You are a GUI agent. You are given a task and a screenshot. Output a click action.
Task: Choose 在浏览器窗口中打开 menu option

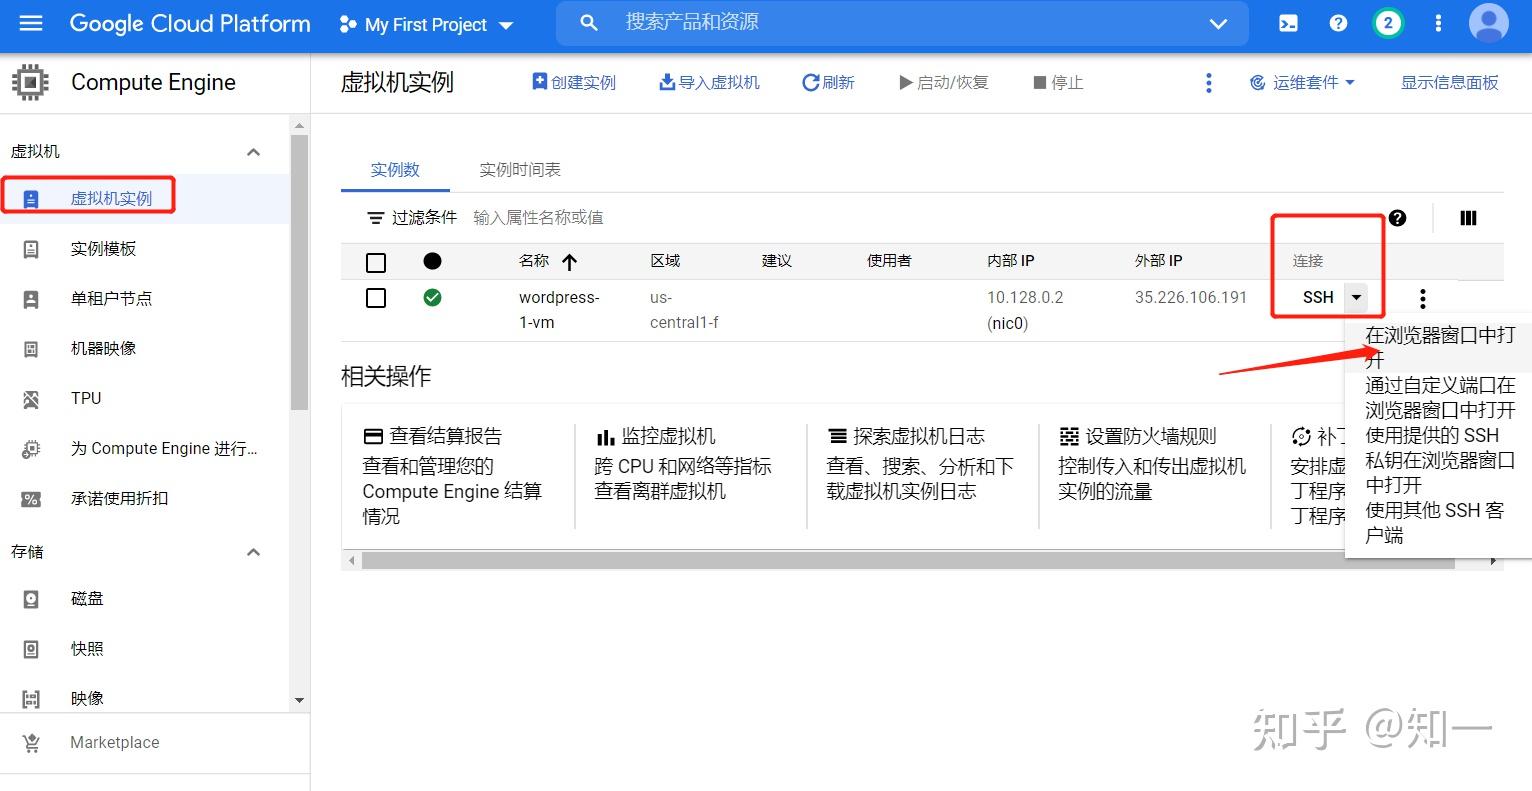click(x=1440, y=347)
